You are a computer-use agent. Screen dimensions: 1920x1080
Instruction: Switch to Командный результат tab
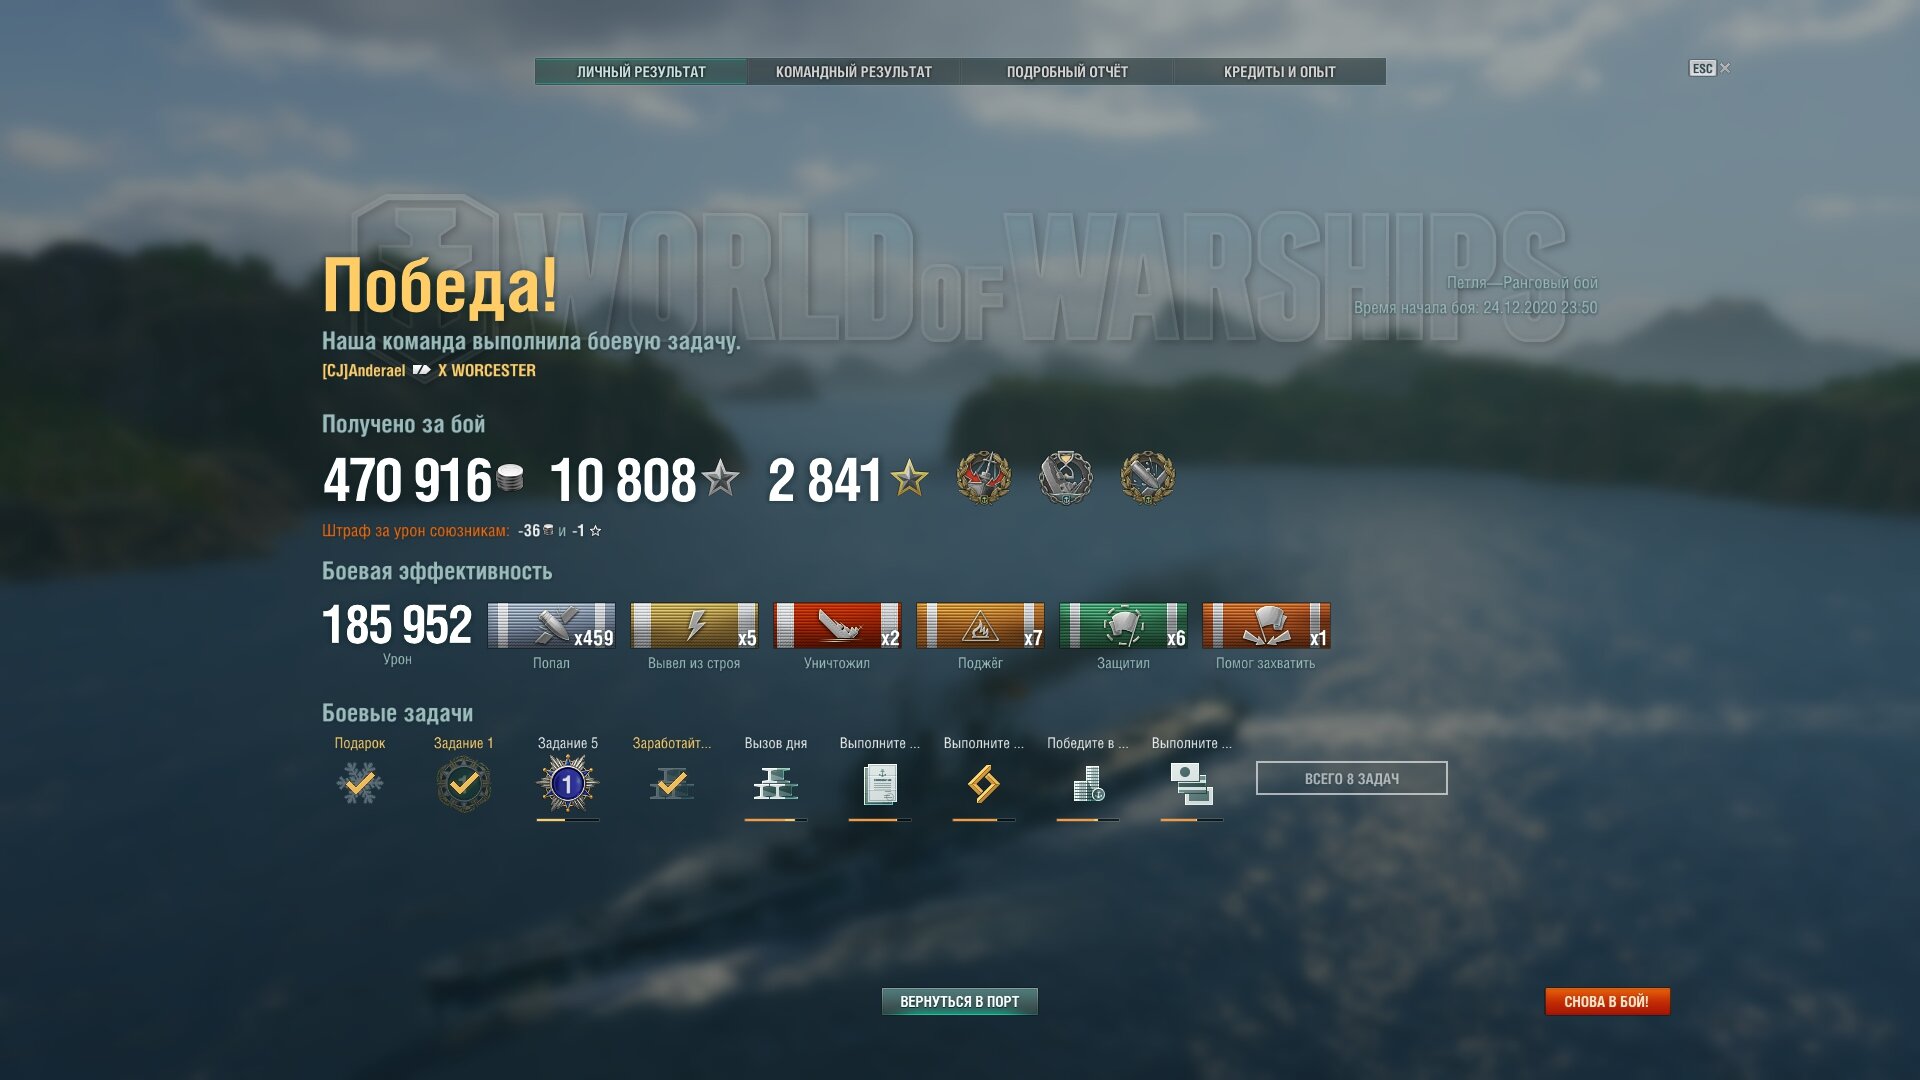tap(854, 72)
